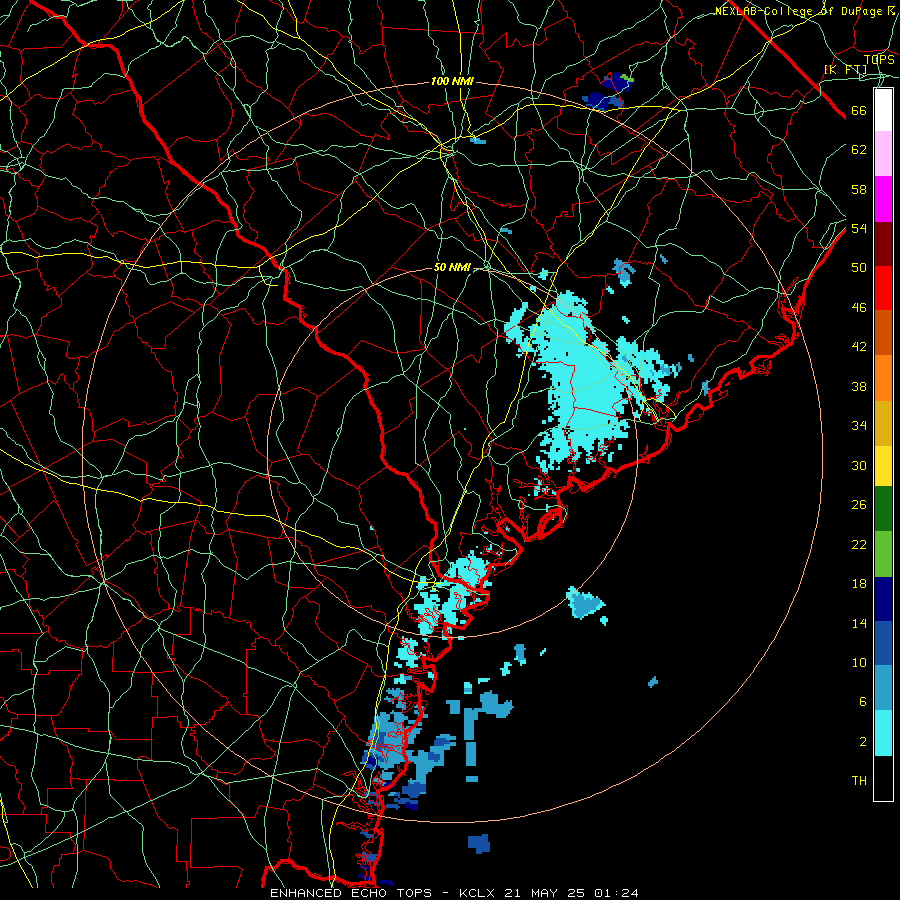The height and width of the screenshot is (900, 900).
Task: Click the triangular steel-blue echo offshore
Action: click(585, 603)
